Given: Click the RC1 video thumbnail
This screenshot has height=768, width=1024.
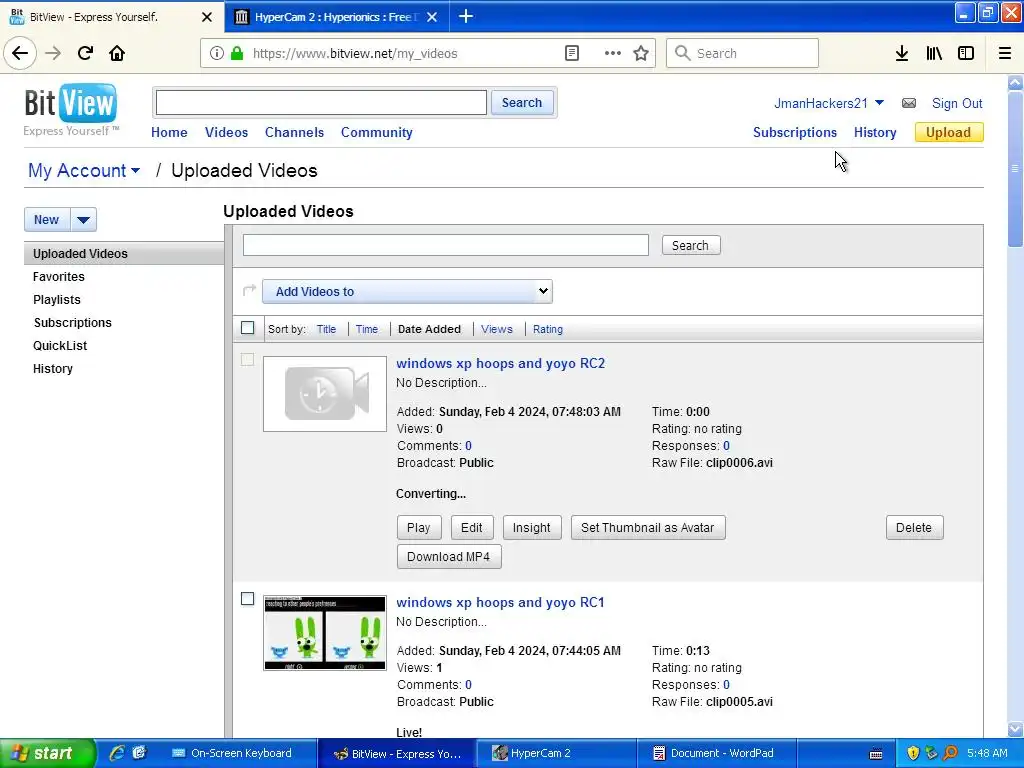Looking at the screenshot, I should 325,633.
